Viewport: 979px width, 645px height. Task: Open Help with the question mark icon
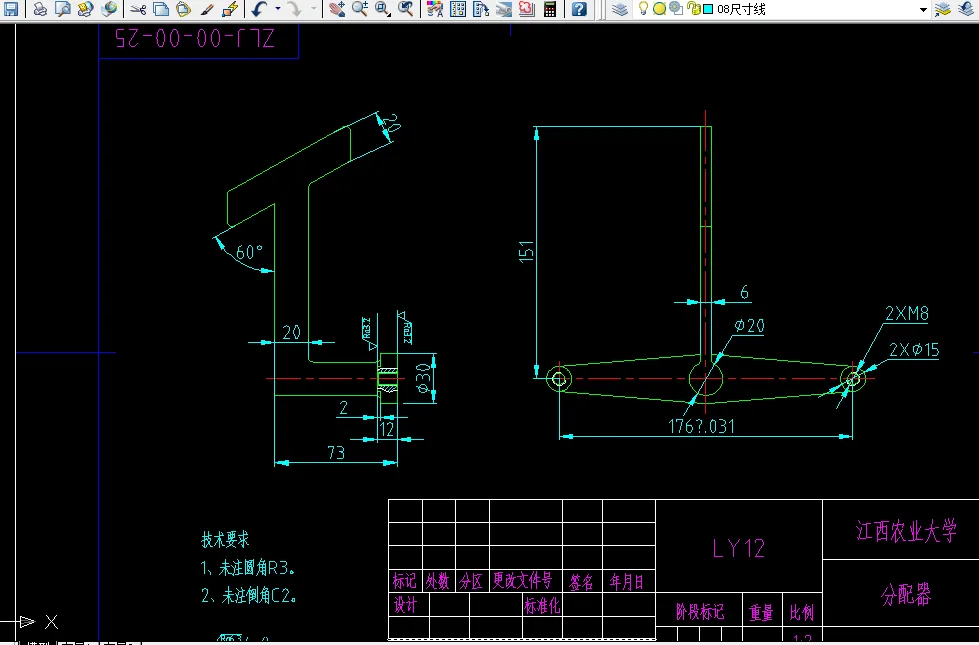pos(579,9)
